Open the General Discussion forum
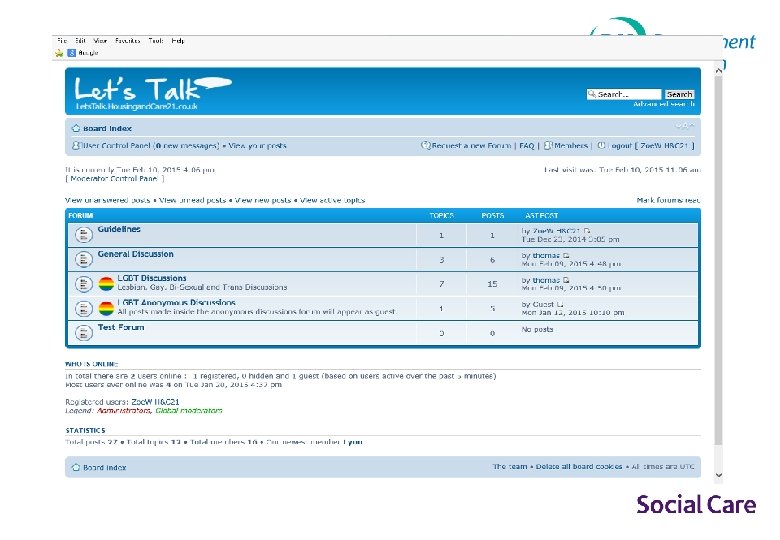The height and width of the screenshot is (540, 780). (x=135, y=254)
